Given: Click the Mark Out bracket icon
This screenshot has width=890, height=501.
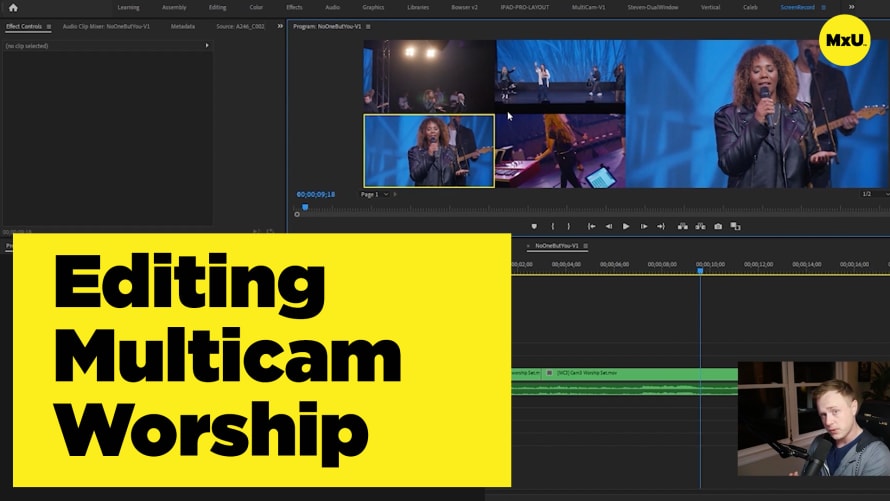Looking at the screenshot, I should [x=569, y=226].
